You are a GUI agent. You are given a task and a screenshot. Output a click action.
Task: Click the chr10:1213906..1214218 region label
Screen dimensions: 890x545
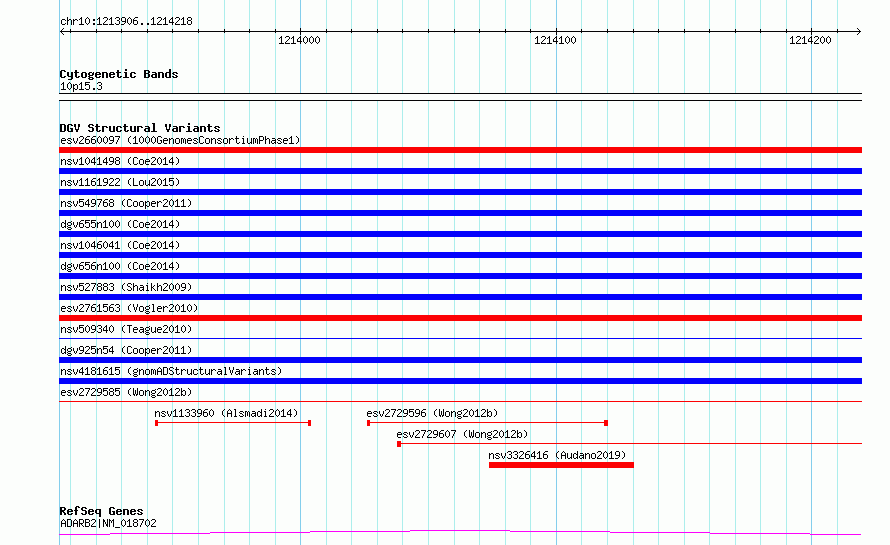[x=127, y=22]
